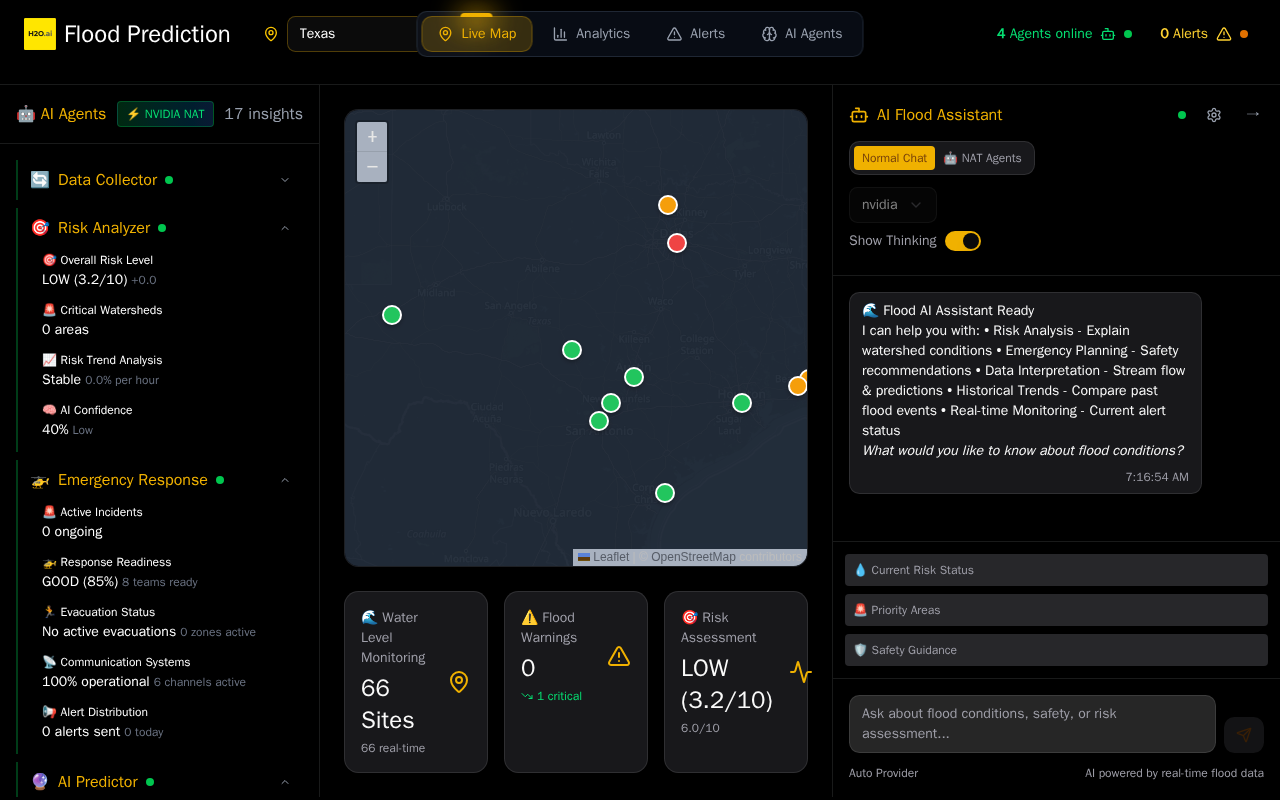
Task: Click the send message arrow button
Action: click(1244, 735)
